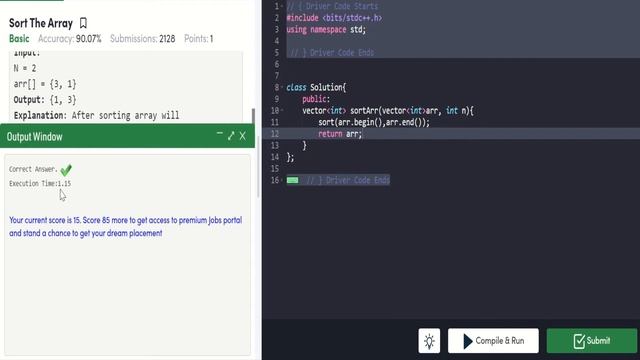
Task: Click the green correct answer checkmark
Action: 66,169
